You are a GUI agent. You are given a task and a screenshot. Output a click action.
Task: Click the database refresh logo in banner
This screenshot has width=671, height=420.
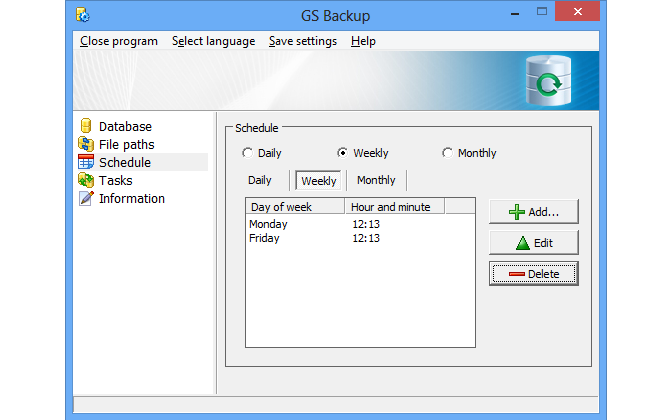pyautogui.click(x=547, y=81)
